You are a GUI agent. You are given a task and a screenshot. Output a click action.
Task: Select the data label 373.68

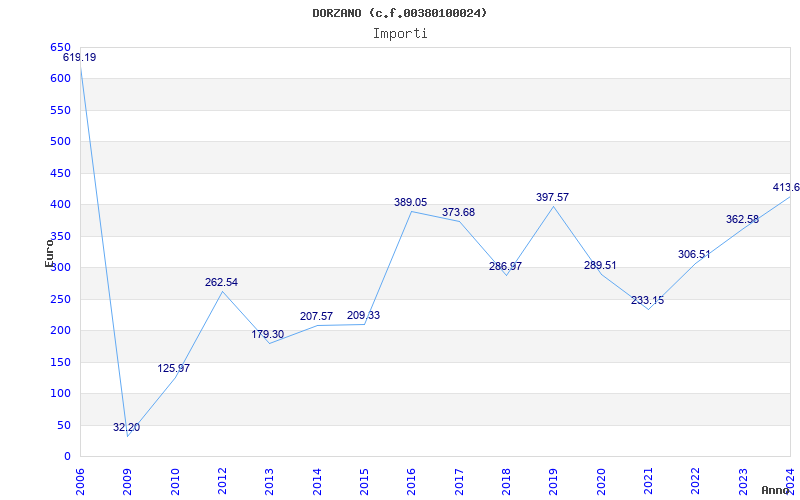pos(458,212)
